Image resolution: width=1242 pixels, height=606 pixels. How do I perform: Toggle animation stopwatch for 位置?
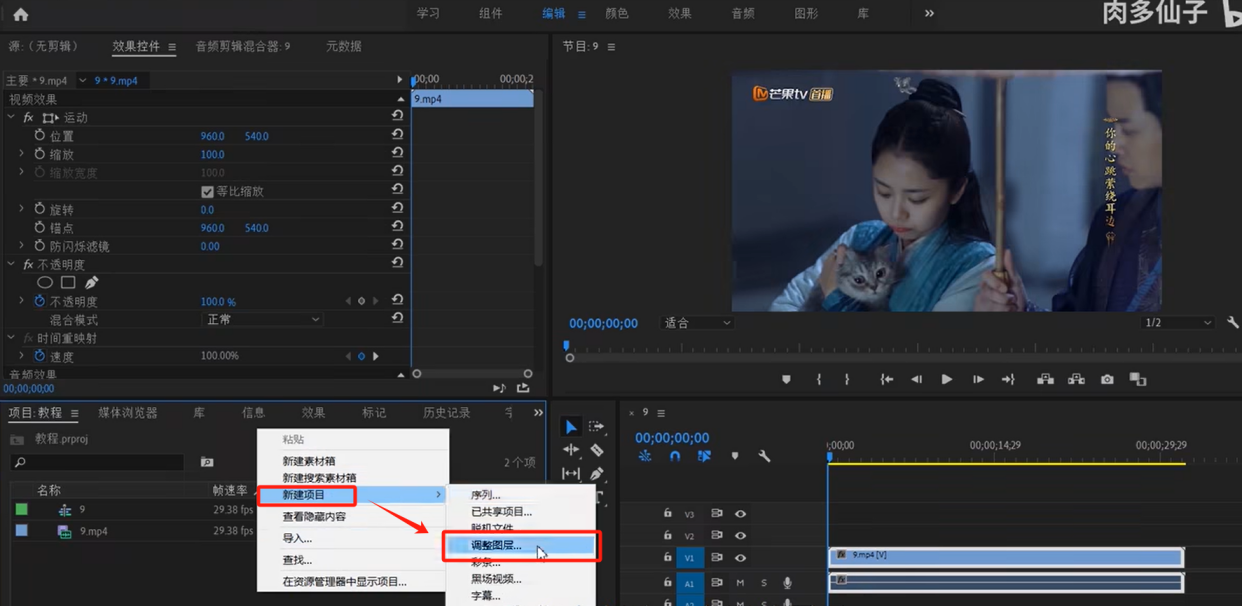pos(40,135)
